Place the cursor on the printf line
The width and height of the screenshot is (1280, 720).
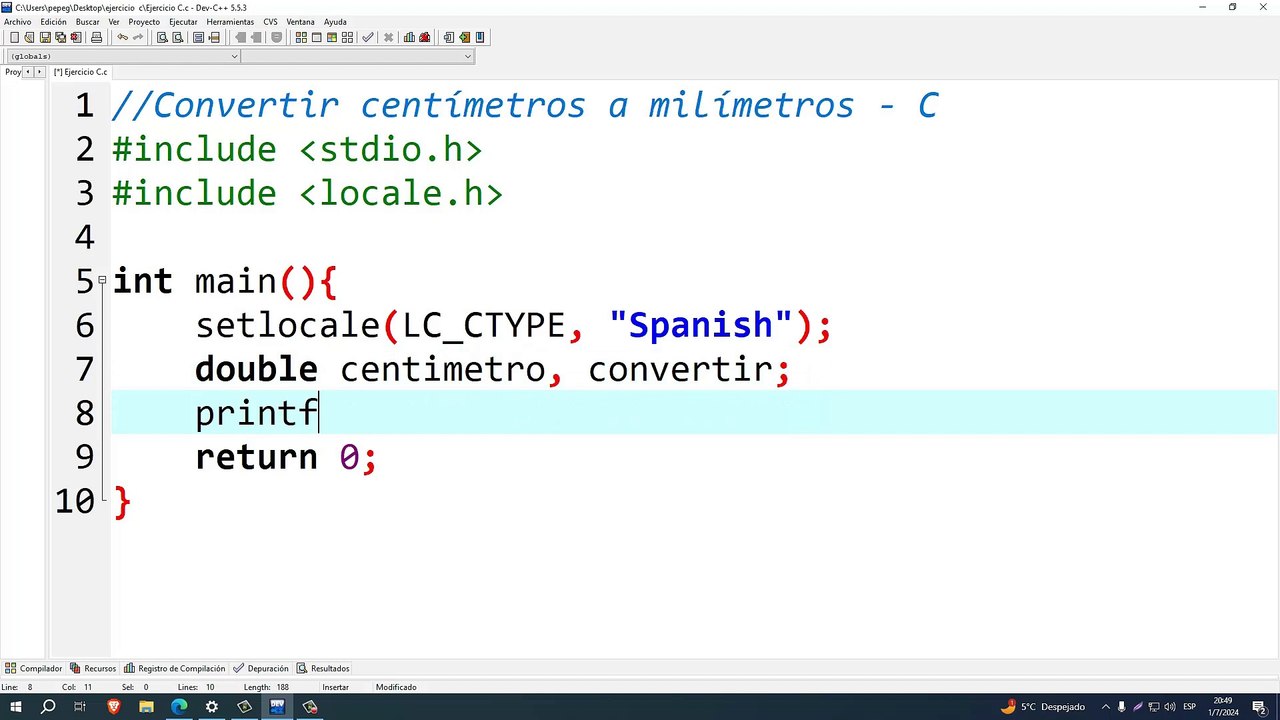(x=694, y=413)
